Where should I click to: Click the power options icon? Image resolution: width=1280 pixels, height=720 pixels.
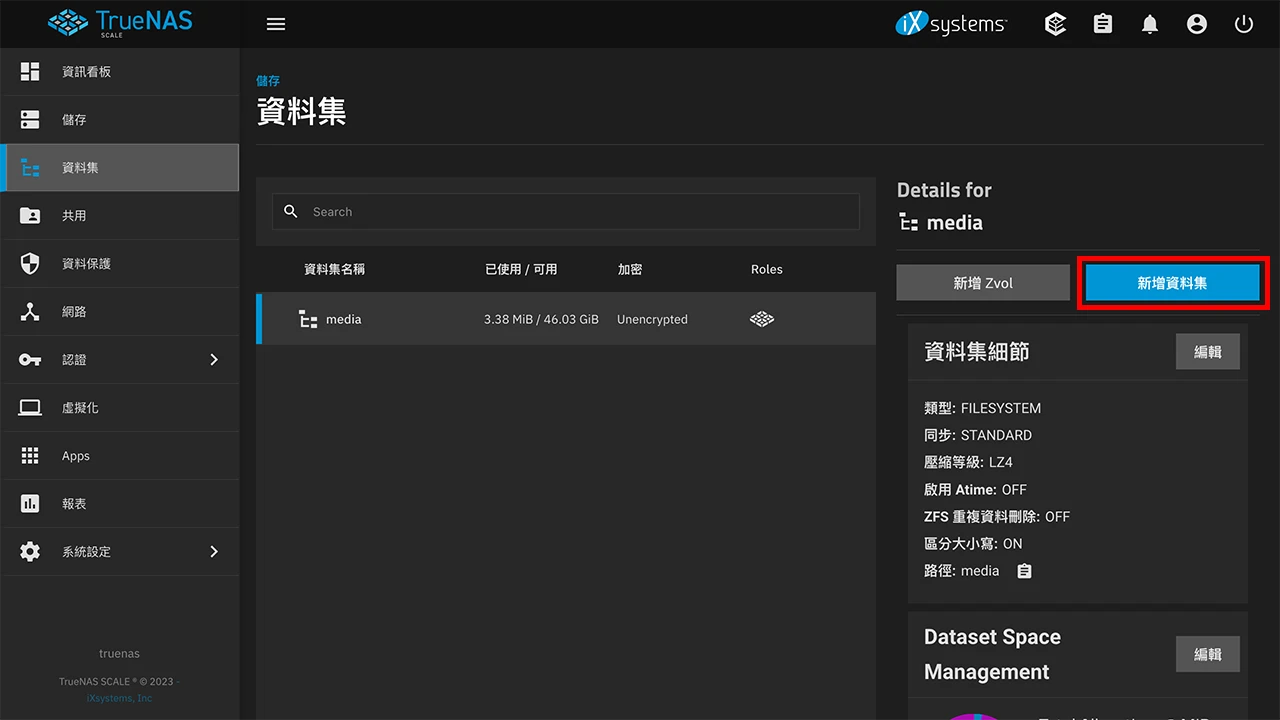[1243, 23]
